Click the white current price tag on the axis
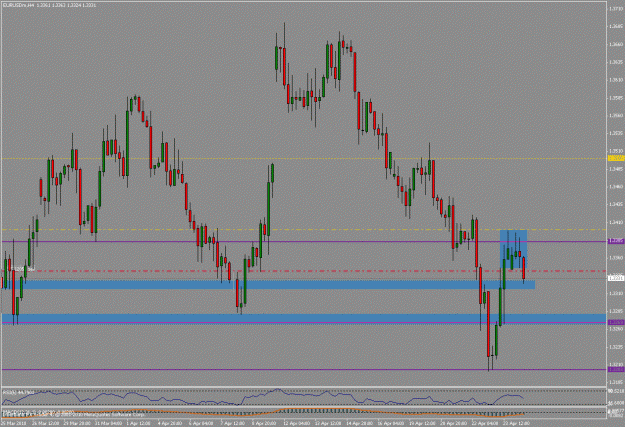Screen dimensions: 625x427 point(616,278)
